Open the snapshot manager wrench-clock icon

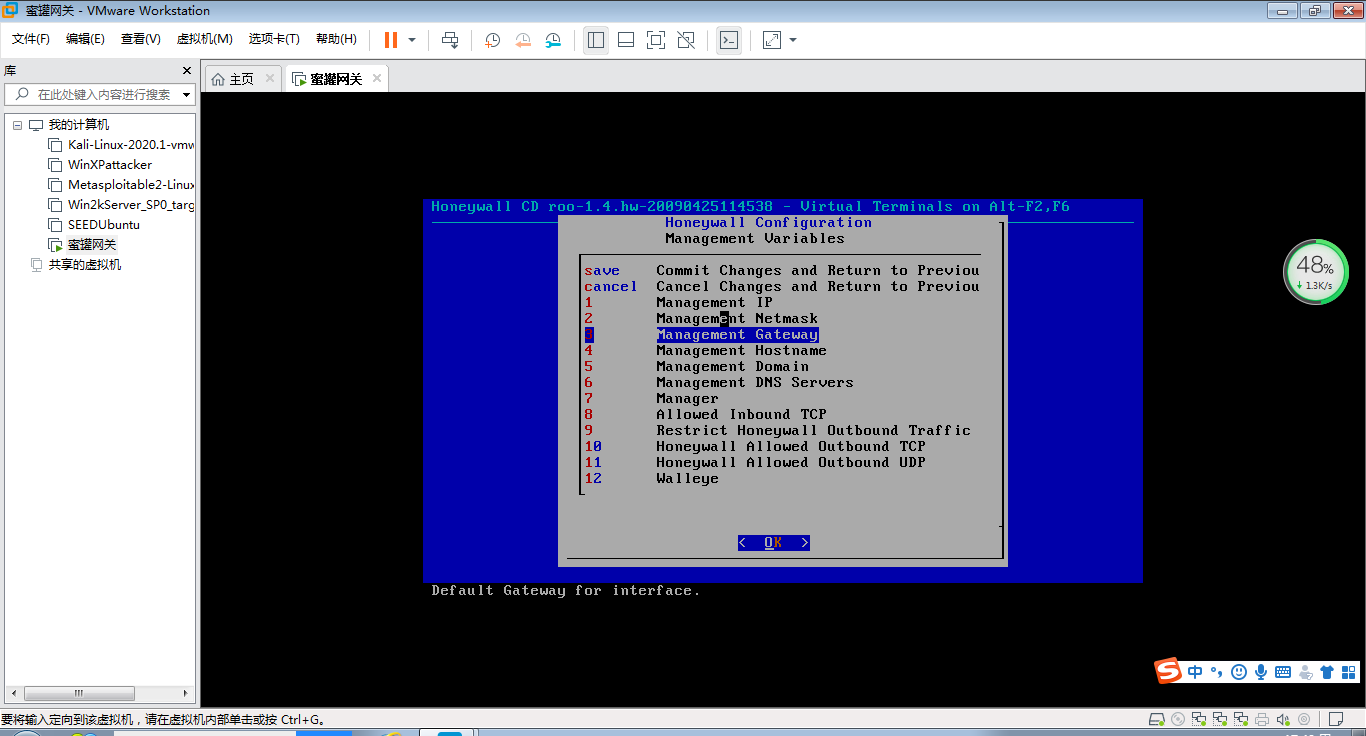click(553, 40)
